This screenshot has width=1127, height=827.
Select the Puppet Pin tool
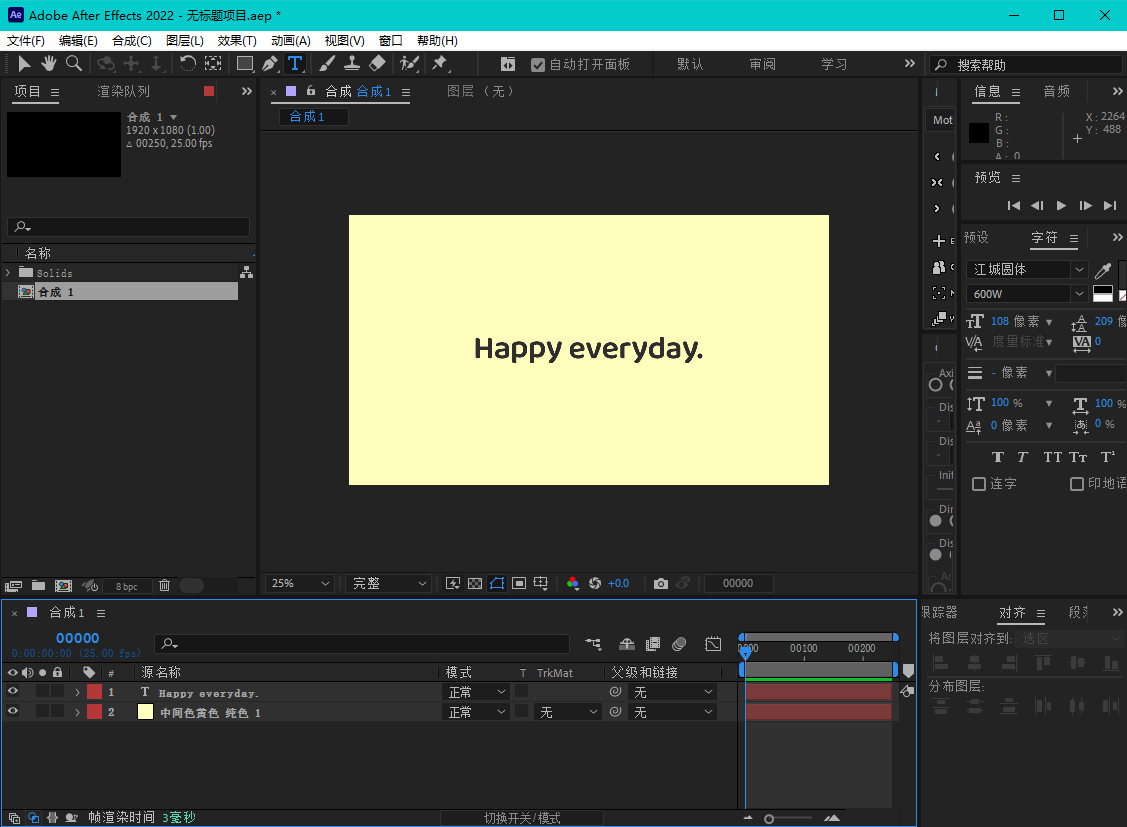tap(439, 64)
